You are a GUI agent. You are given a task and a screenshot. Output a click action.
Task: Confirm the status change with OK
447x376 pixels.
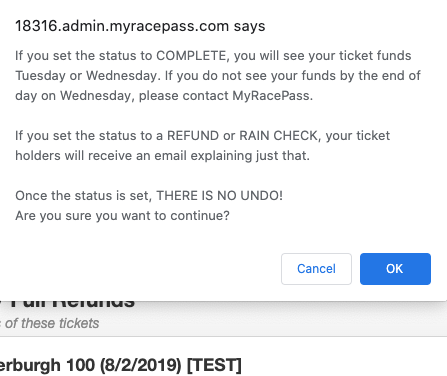(x=395, y=269)
